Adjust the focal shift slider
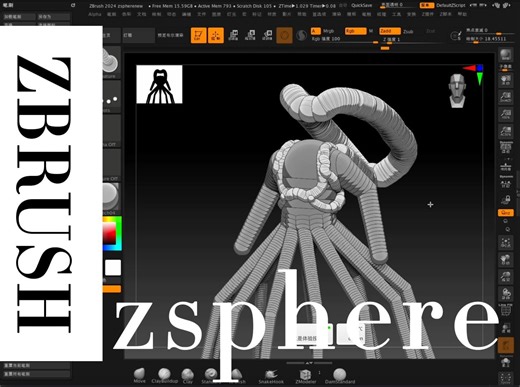The image size is (520, 387). point(490,31)
